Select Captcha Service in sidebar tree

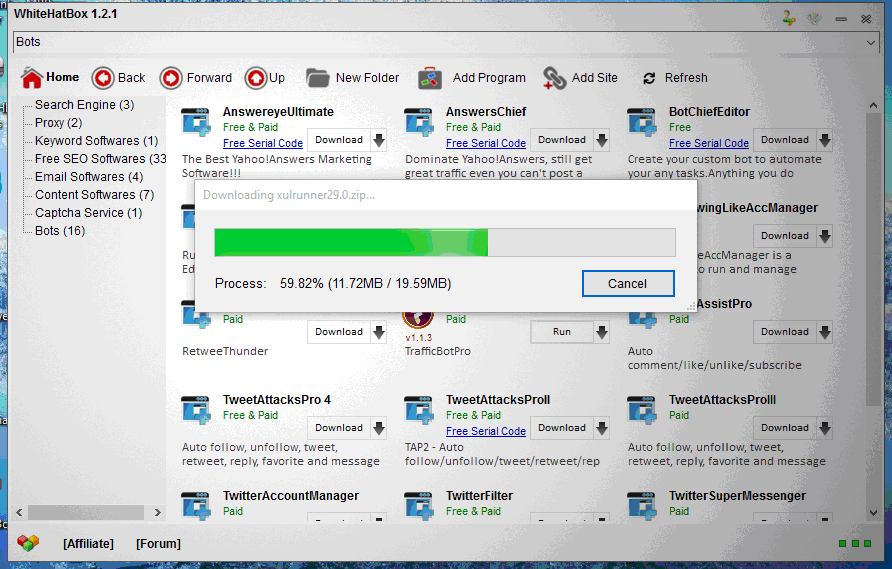[x=88, y=213]
